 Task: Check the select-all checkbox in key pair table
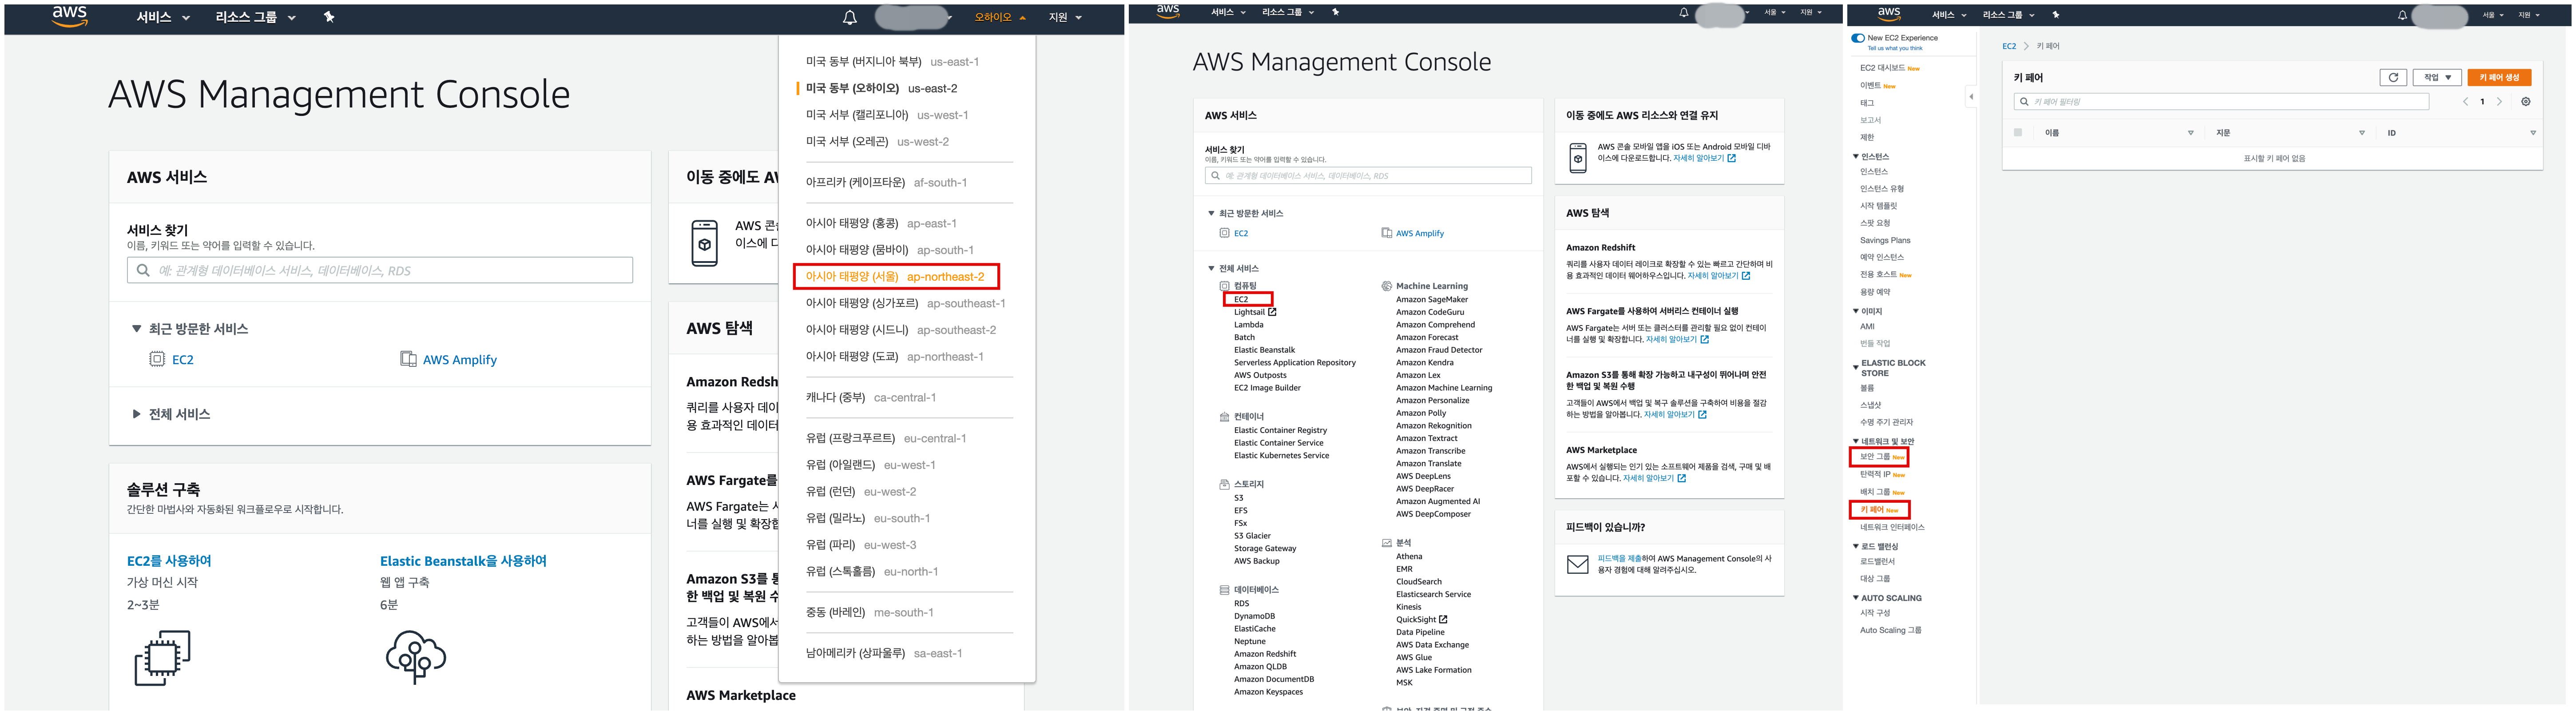pos(2017,133)
